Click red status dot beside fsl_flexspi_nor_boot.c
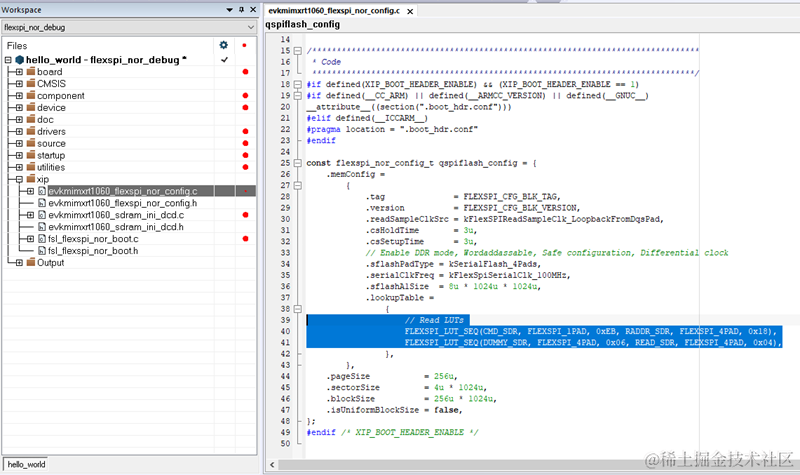This screenshot has height=475, width=800. (245, 239)
